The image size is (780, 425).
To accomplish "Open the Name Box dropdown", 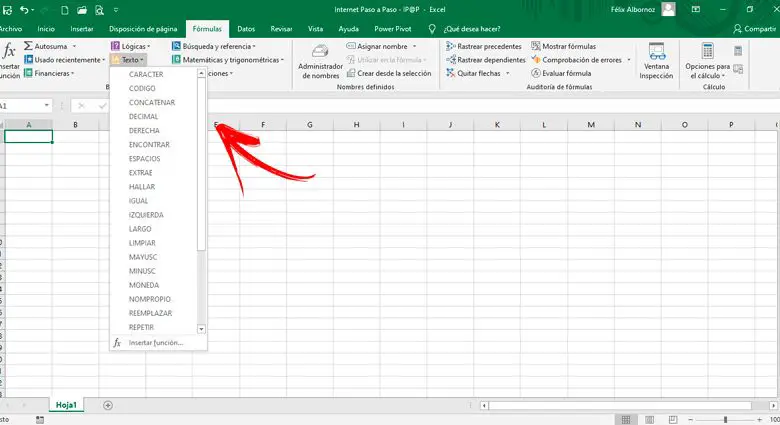I will coord(46,106).
